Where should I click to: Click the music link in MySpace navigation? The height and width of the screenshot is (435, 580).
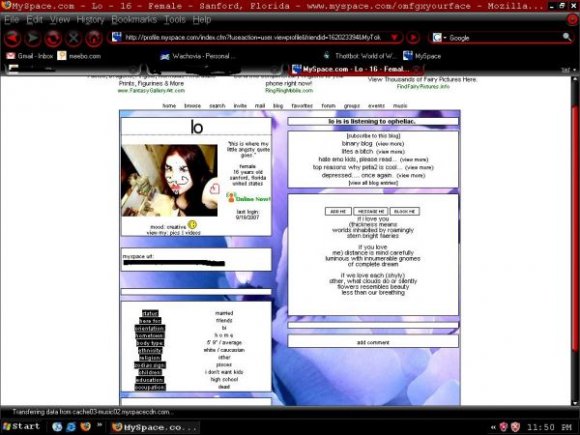click(x=400, y=106)
